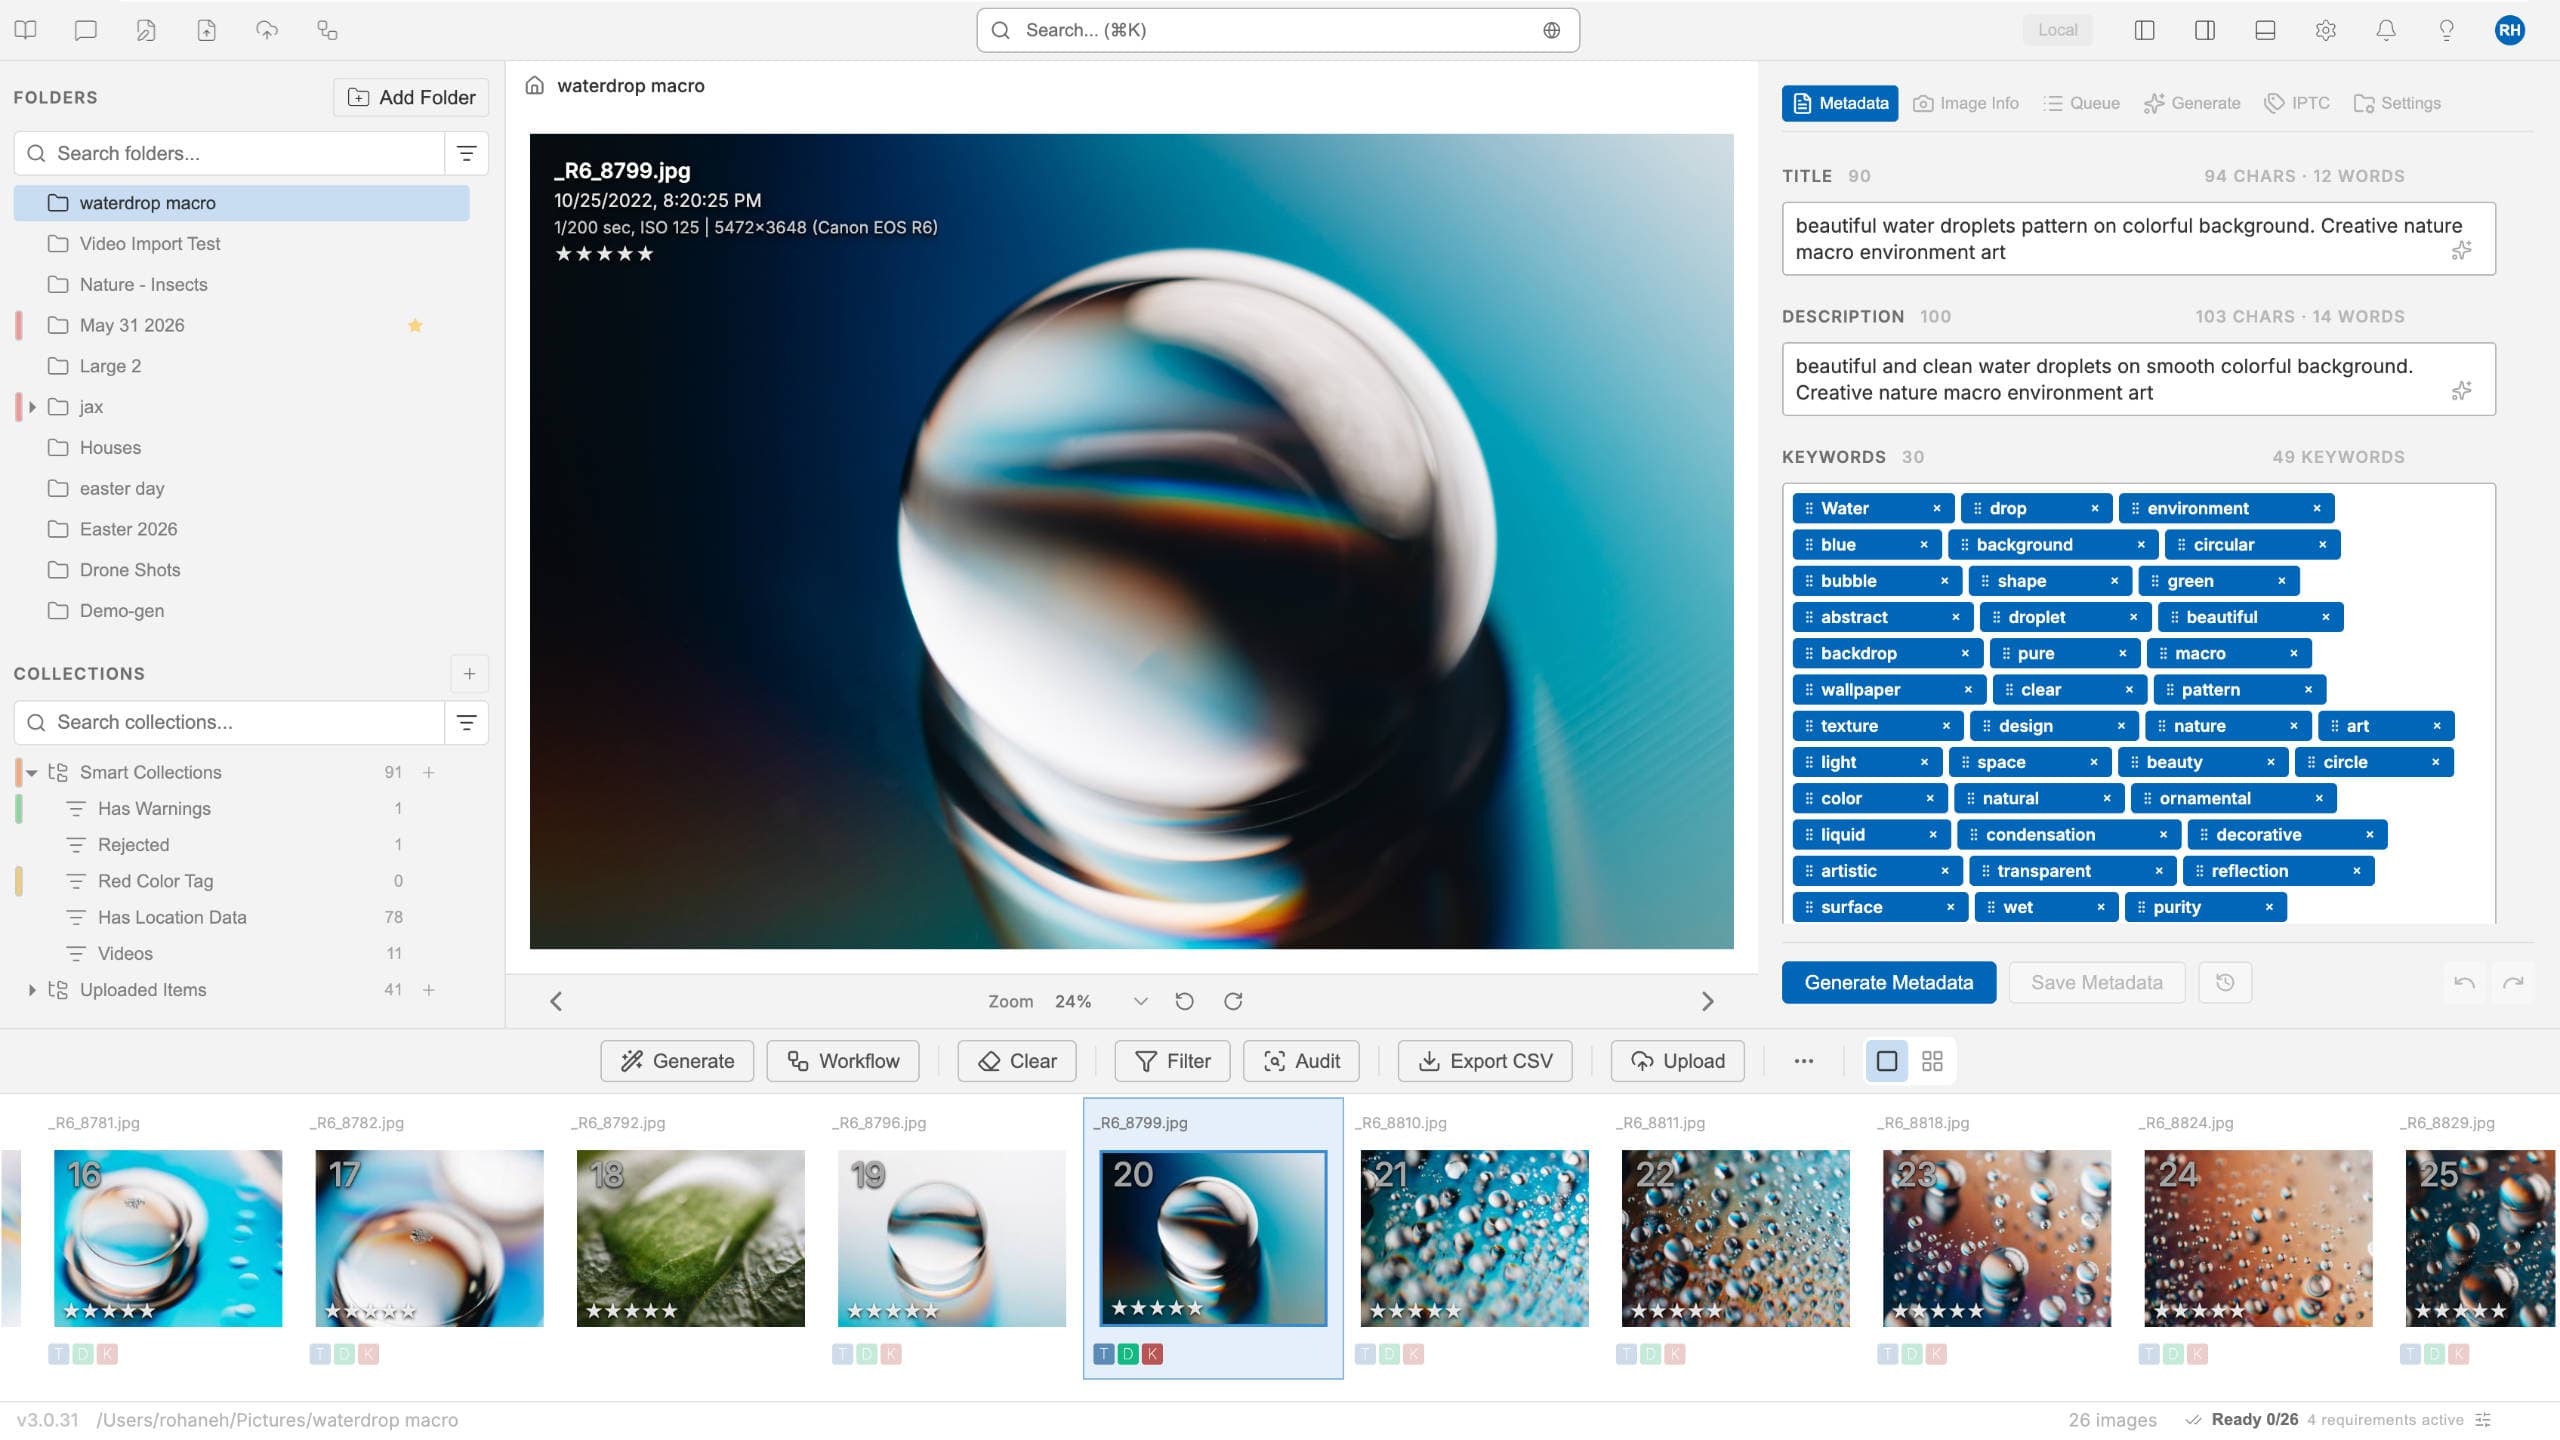This screenshot has height=1440, width=2560.
Task: Collapse Smart Collections tree
Action: (32, 772)
